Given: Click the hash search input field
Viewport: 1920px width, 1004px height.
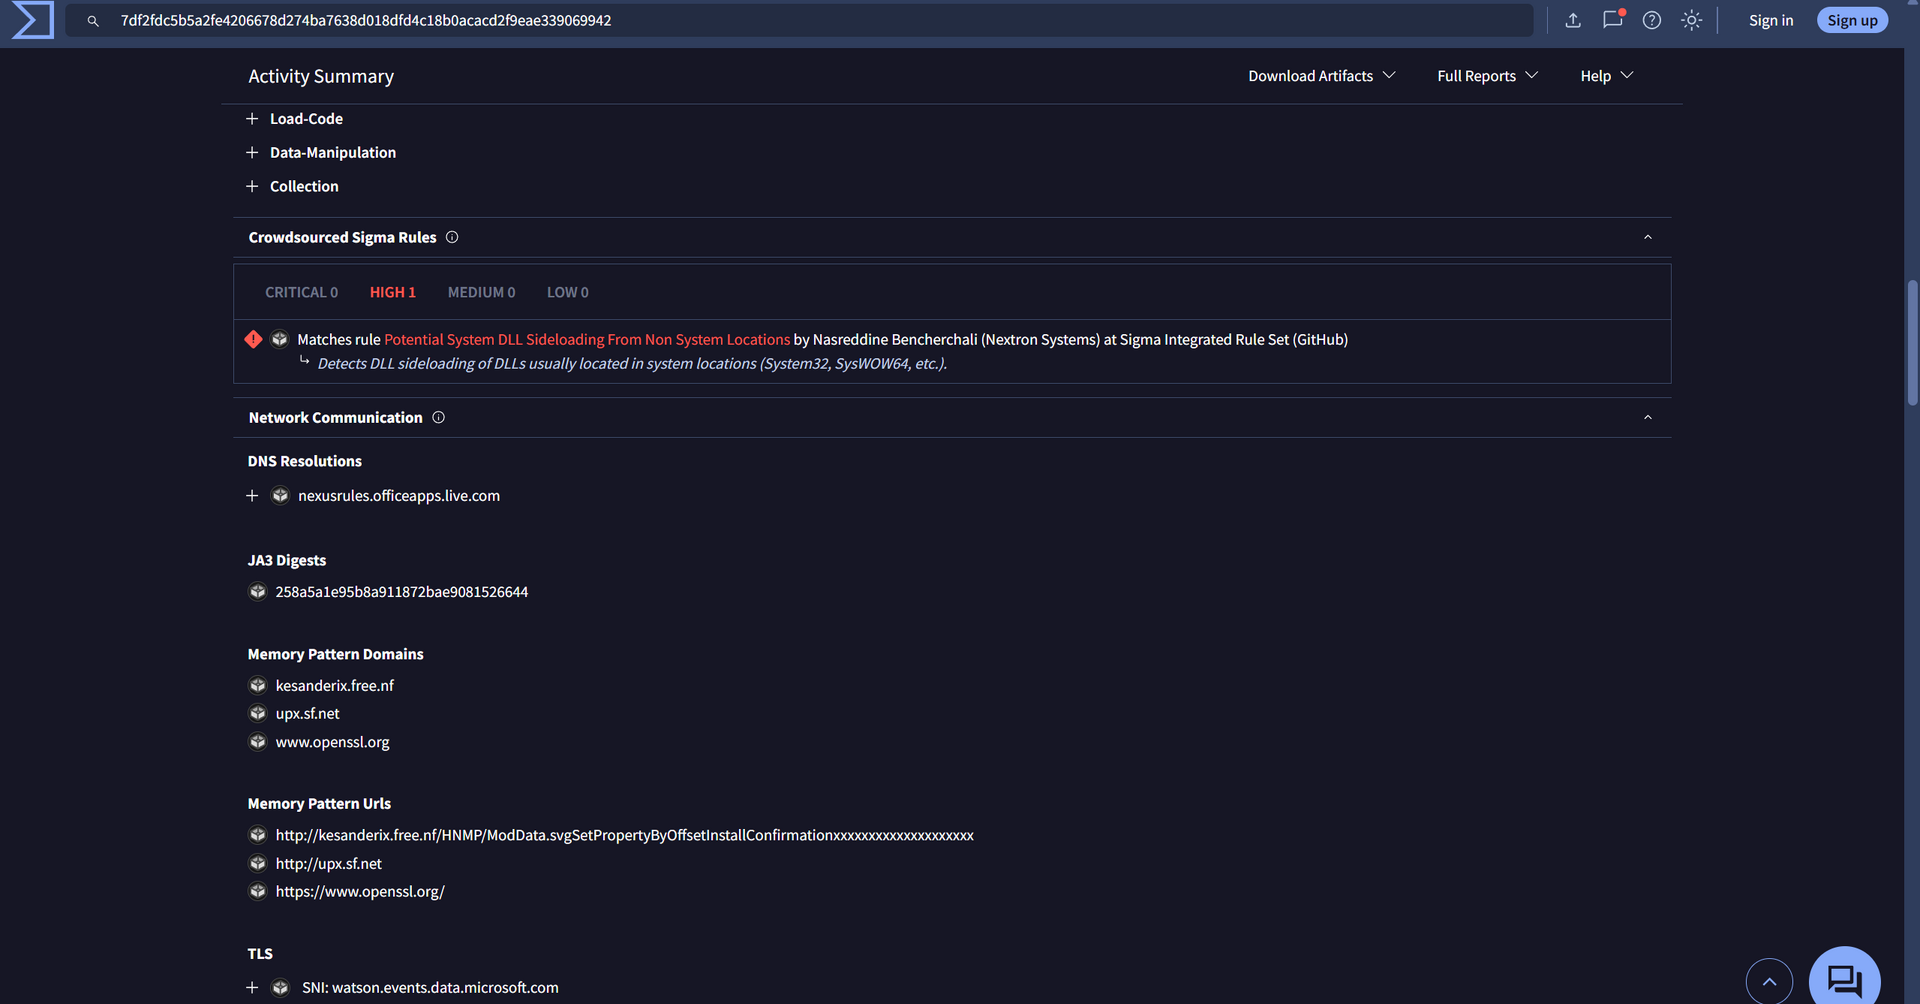Looking at the screenshot, I should (800, 20).
